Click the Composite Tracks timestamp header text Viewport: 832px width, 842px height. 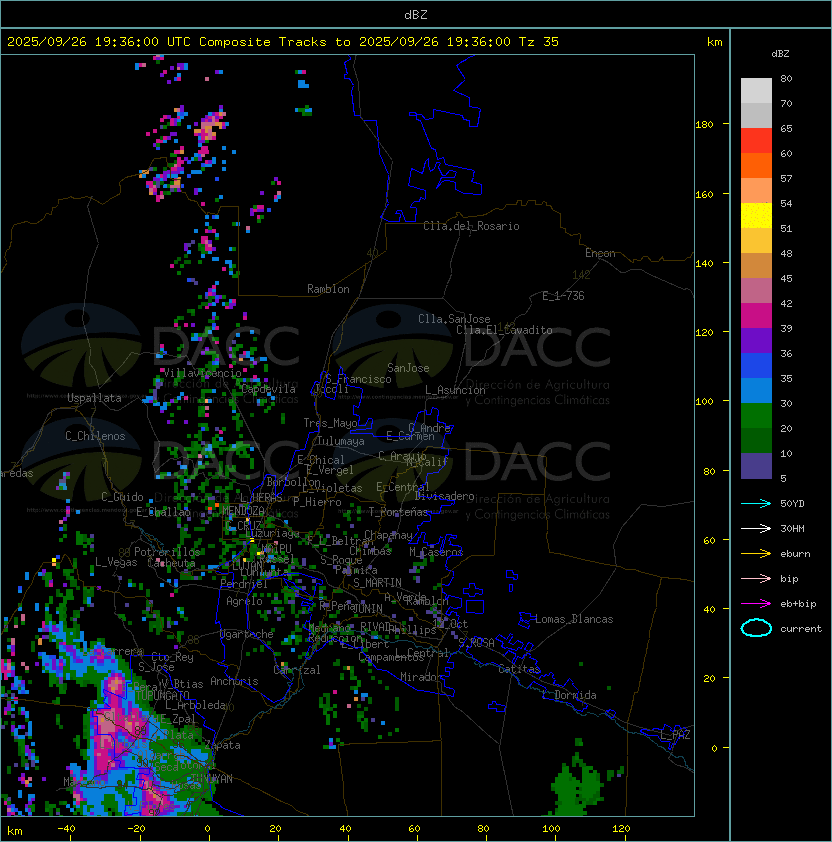(x=283, y=42)
